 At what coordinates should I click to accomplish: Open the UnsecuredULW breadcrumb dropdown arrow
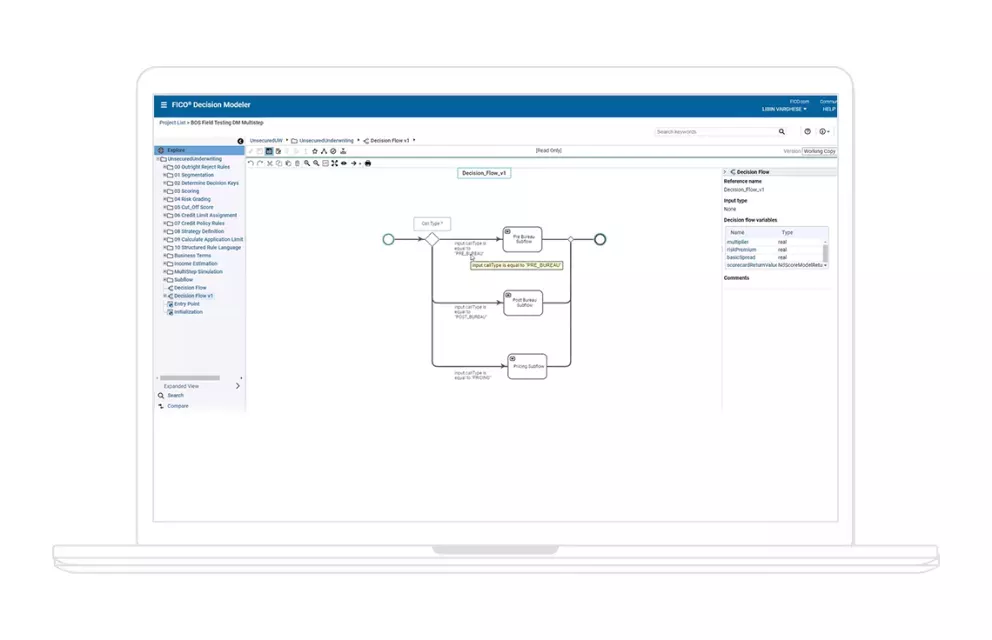tap(288, 140)
